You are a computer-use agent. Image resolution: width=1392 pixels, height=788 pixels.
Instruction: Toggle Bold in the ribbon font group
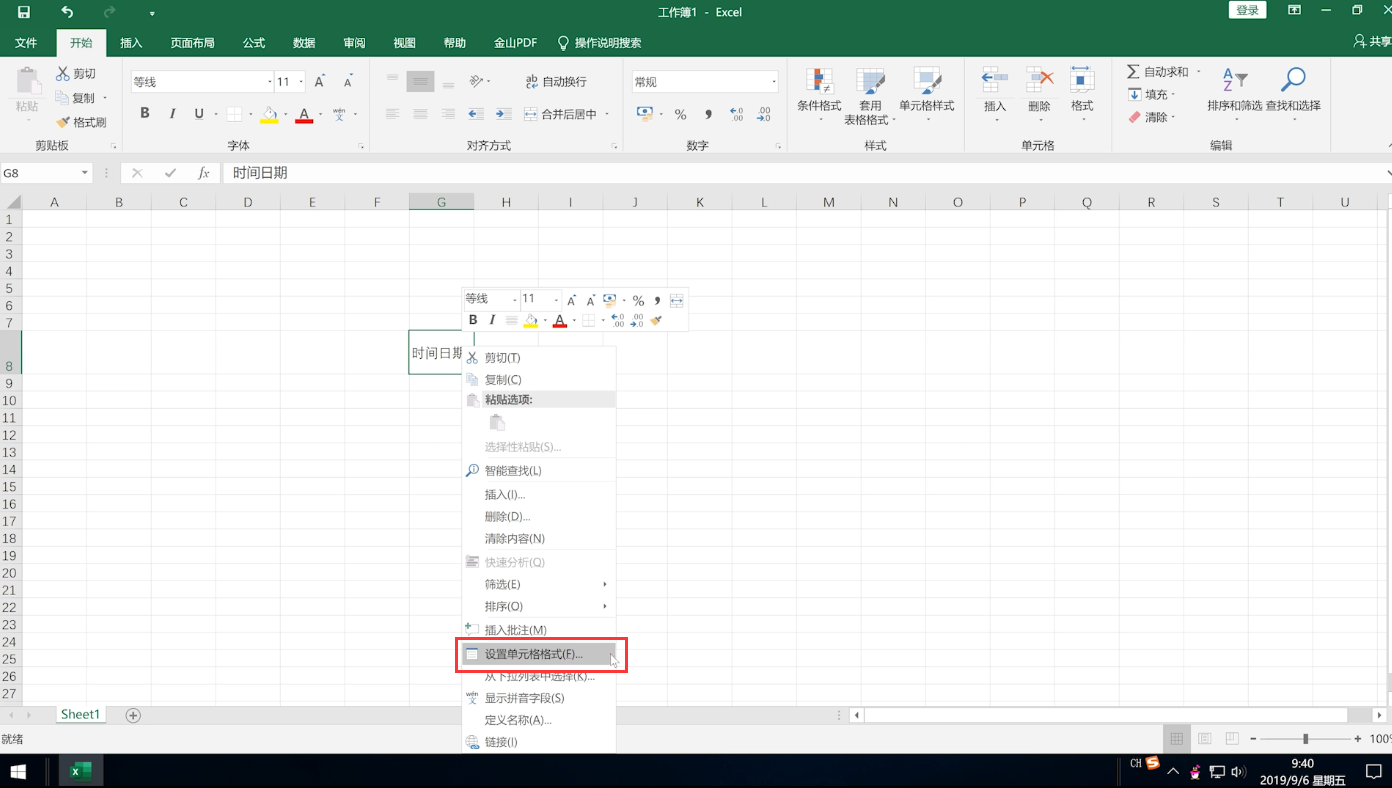coord(145,114)
